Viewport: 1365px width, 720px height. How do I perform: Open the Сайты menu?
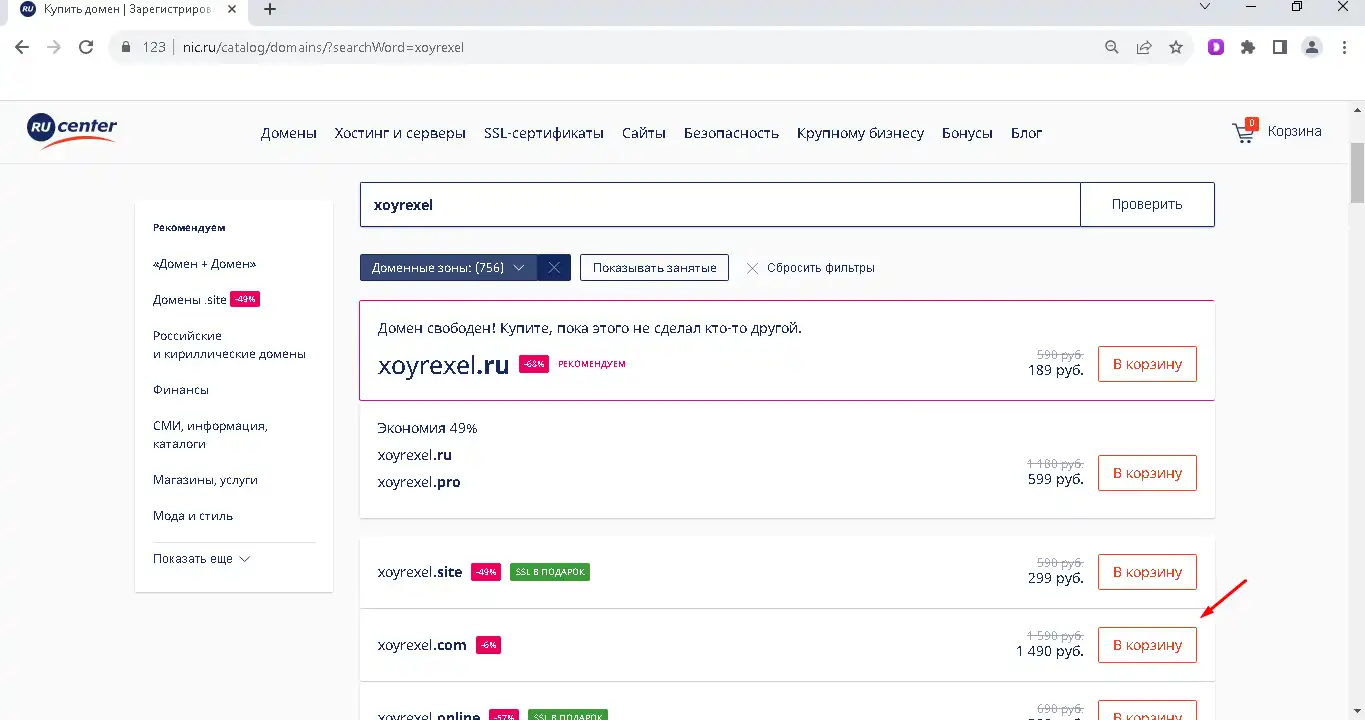[x=644, y=133]
